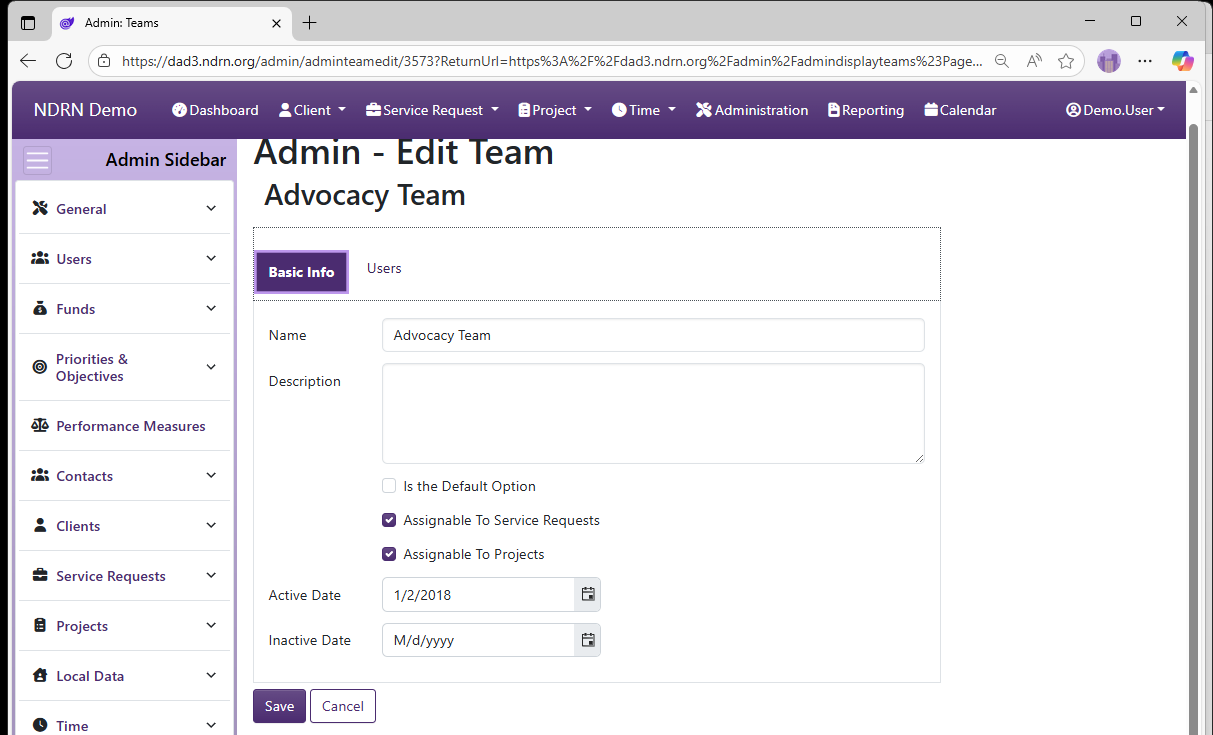Screen dimensions: 1213x735
Task: Click the browser profile avatar icon
Action: click(1109, 61)
